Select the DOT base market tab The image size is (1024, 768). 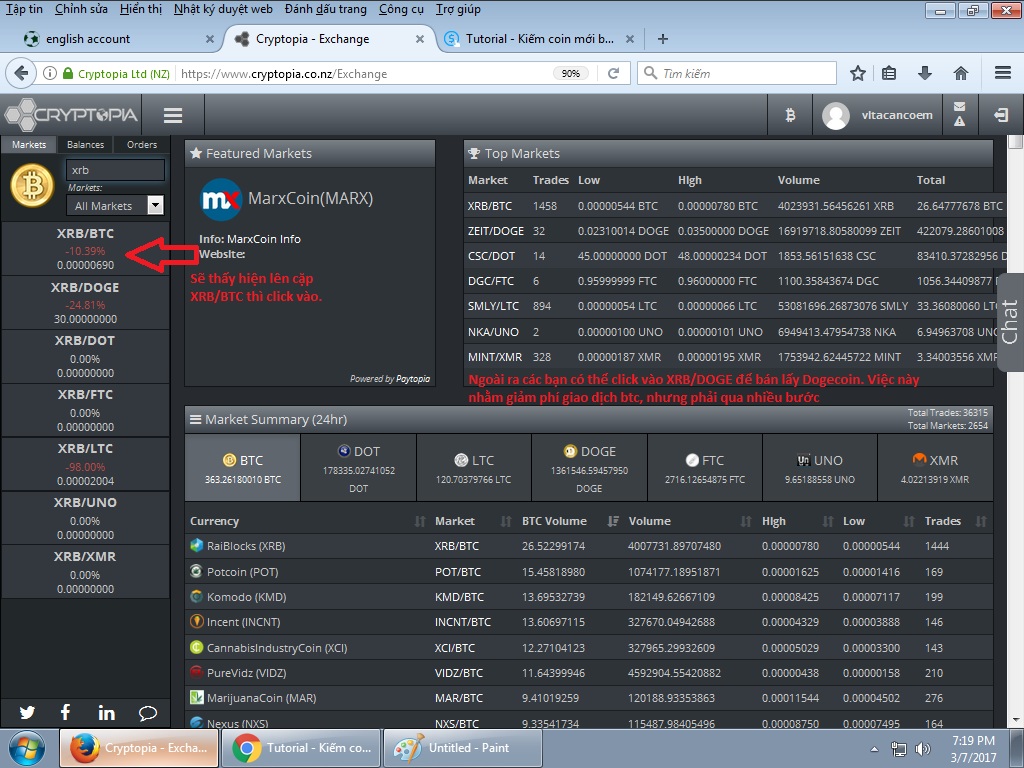tap(359, 468)
